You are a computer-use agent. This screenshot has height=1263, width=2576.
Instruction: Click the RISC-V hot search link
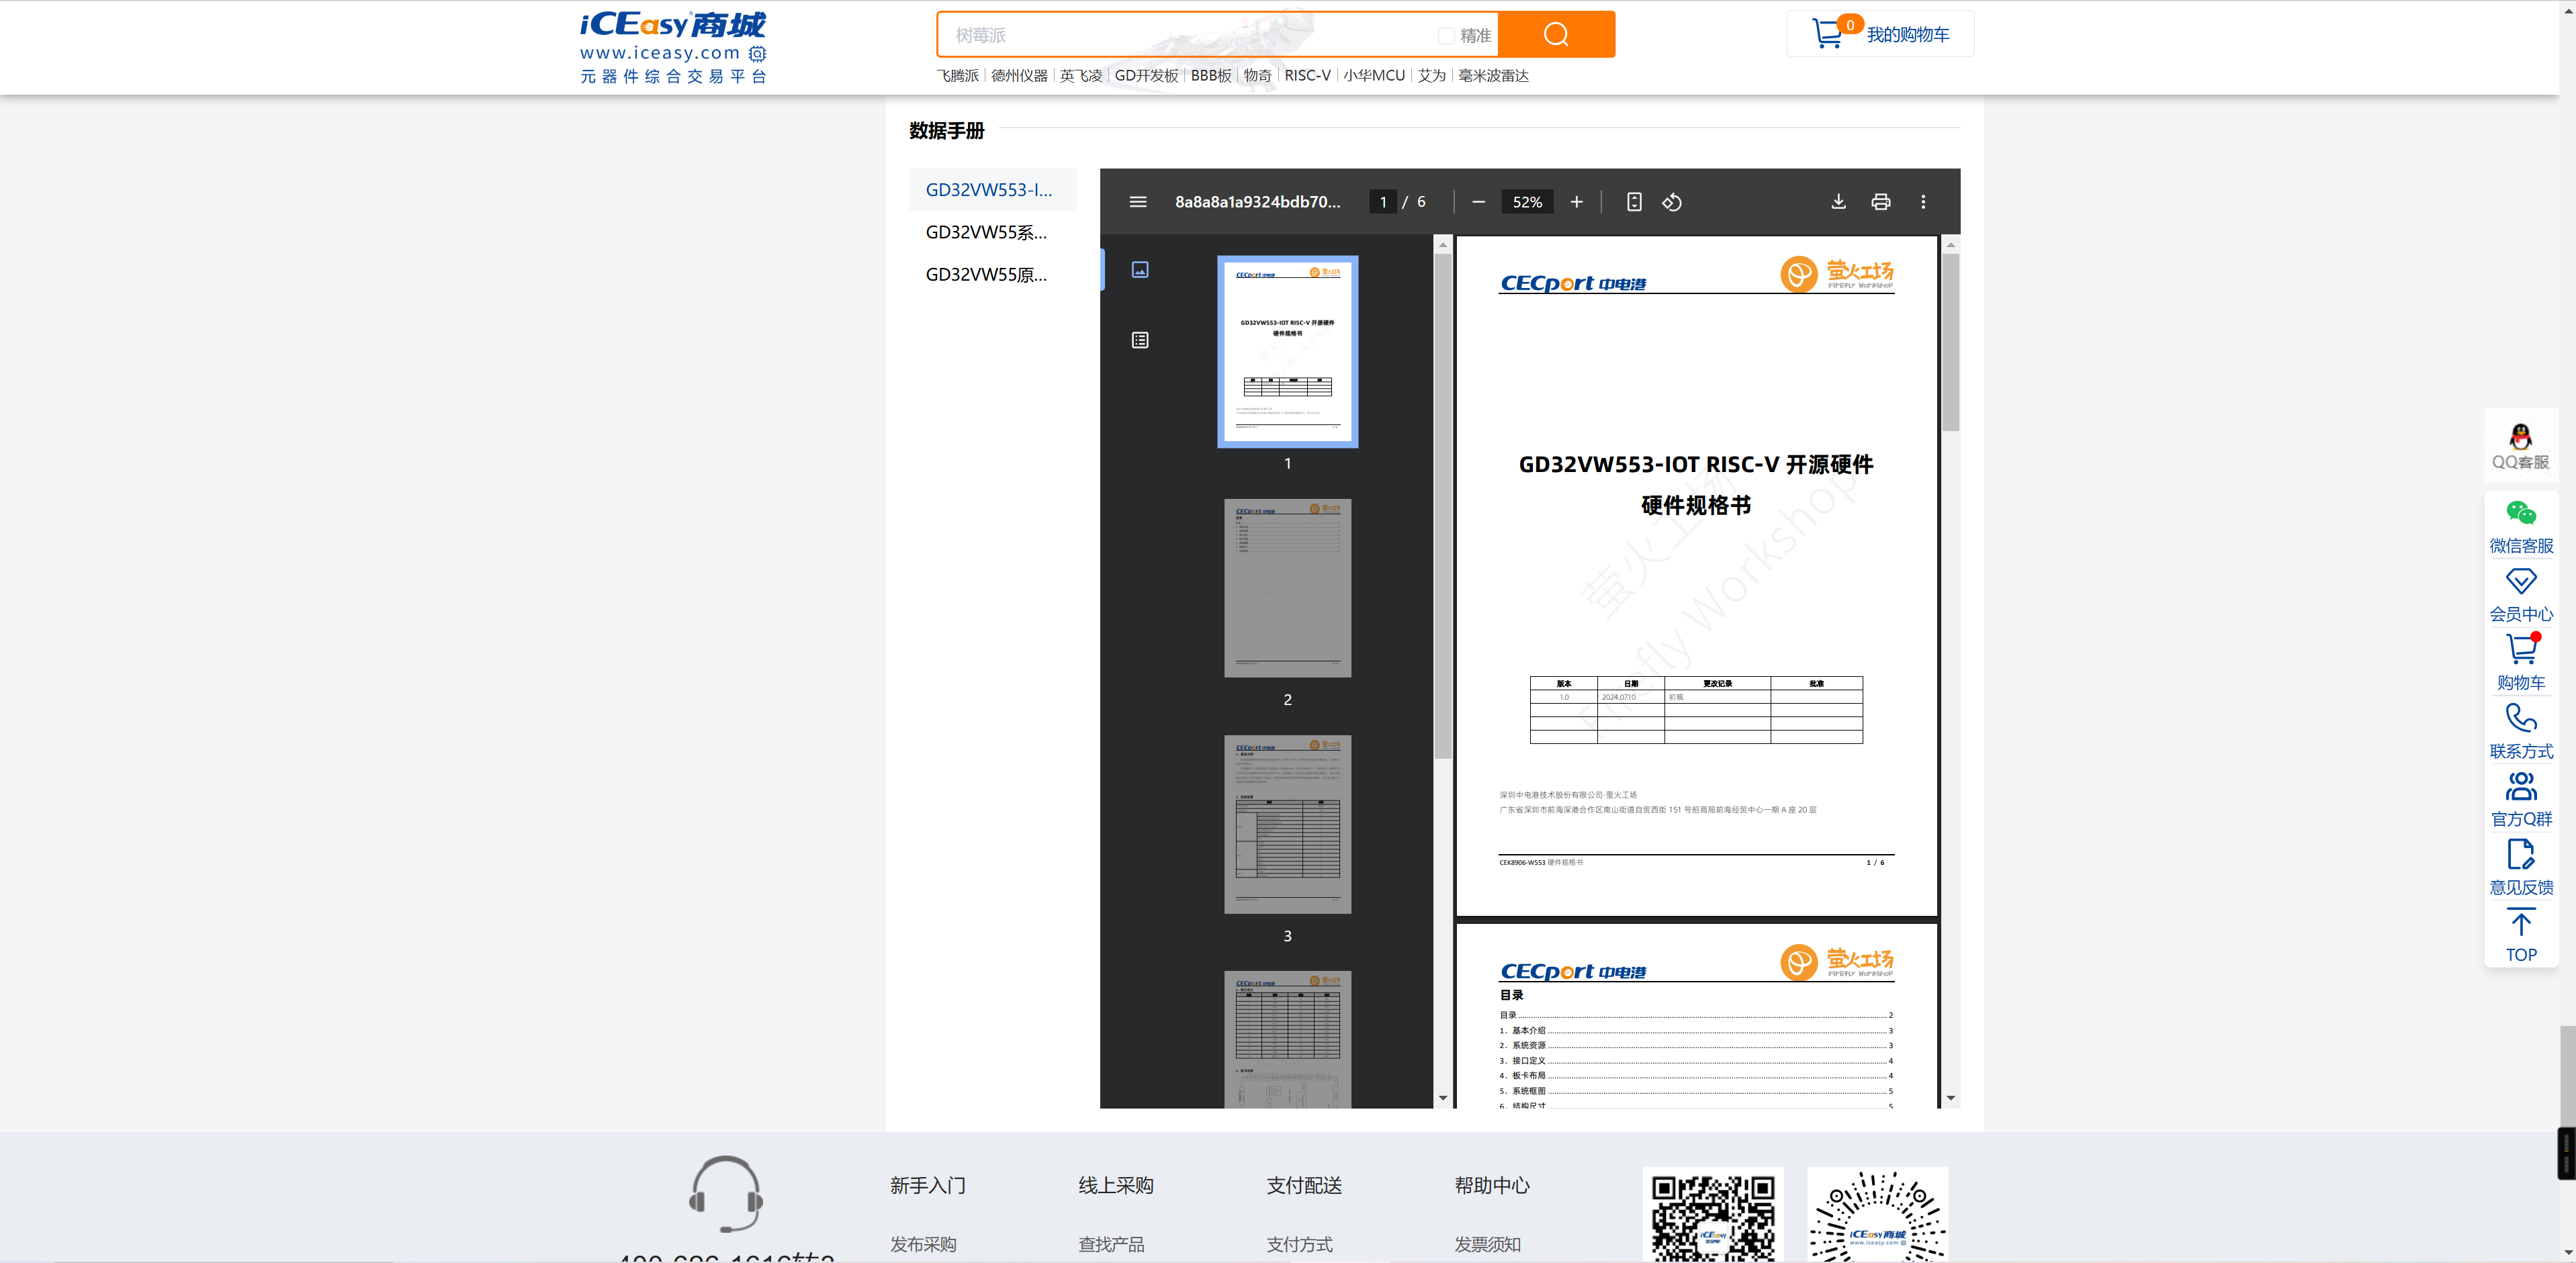(1307, 76)
